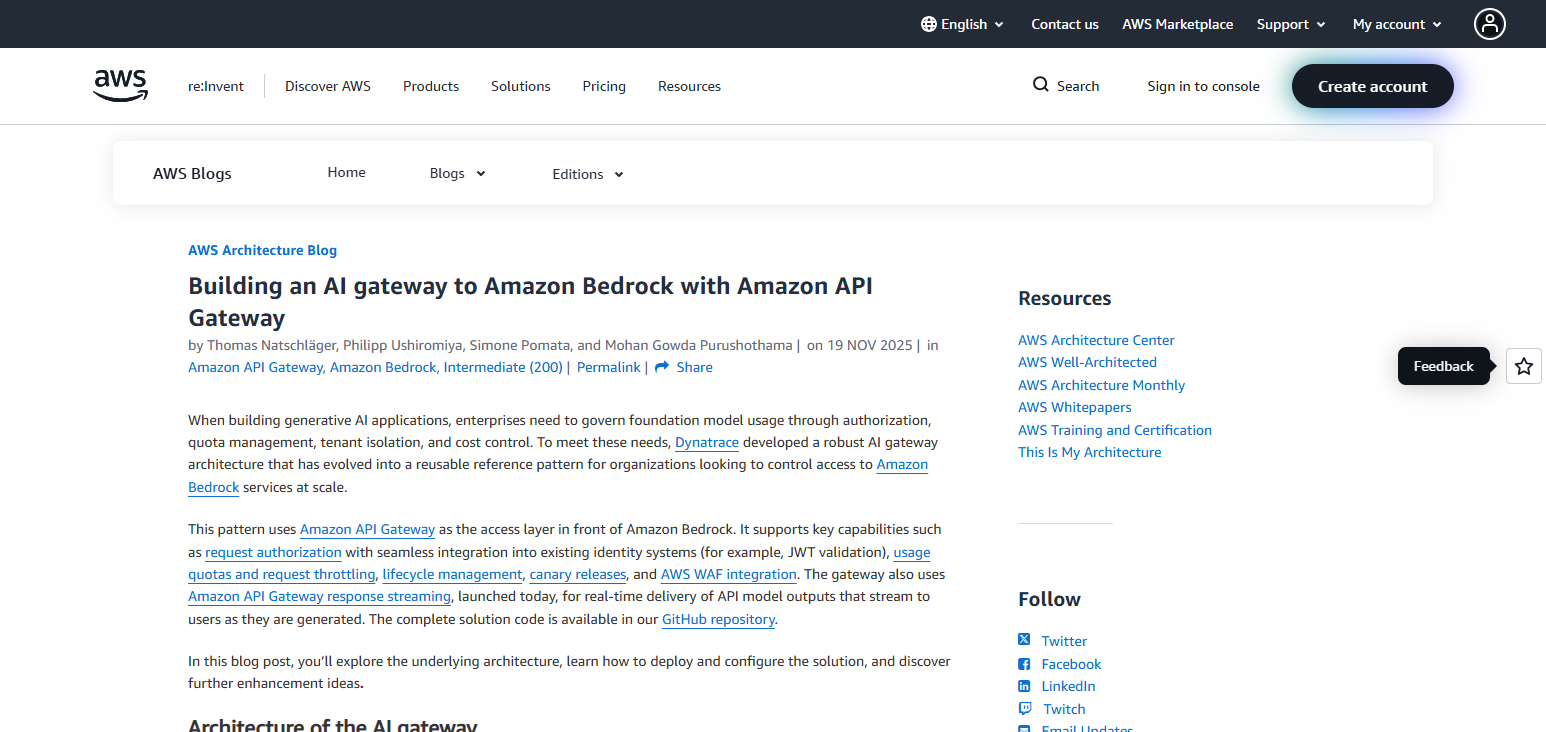Click the Twitter follow link text

[x=1064, y=641]
